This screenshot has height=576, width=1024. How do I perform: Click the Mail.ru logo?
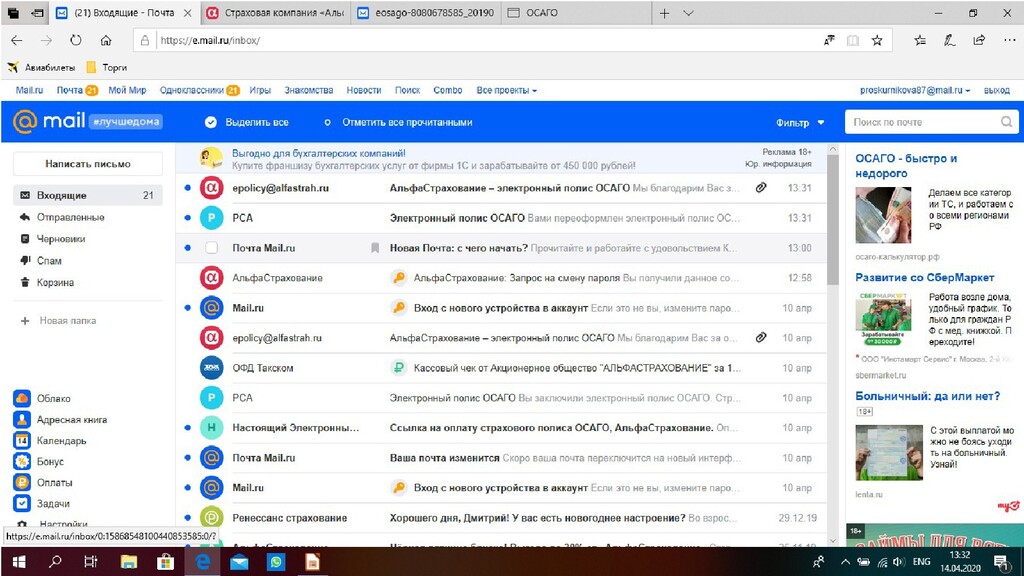50,121
